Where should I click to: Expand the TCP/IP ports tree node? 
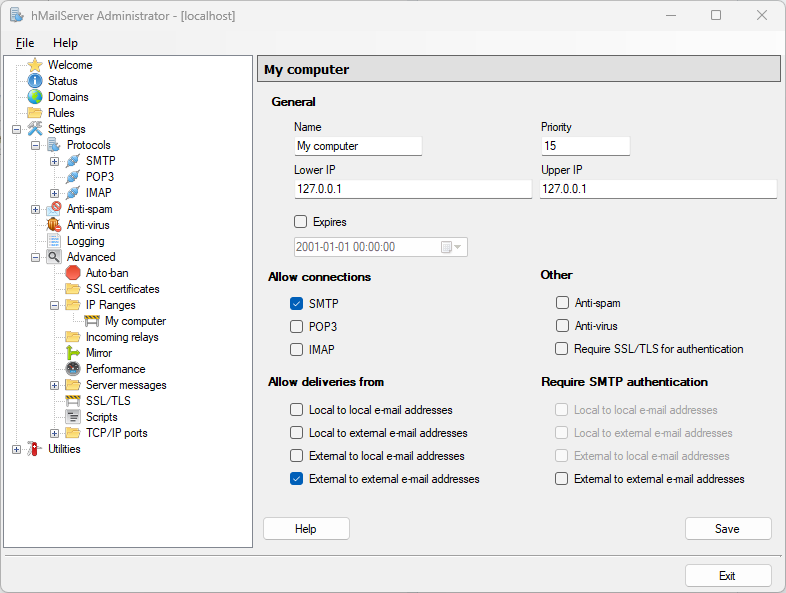tap(55, 434)
